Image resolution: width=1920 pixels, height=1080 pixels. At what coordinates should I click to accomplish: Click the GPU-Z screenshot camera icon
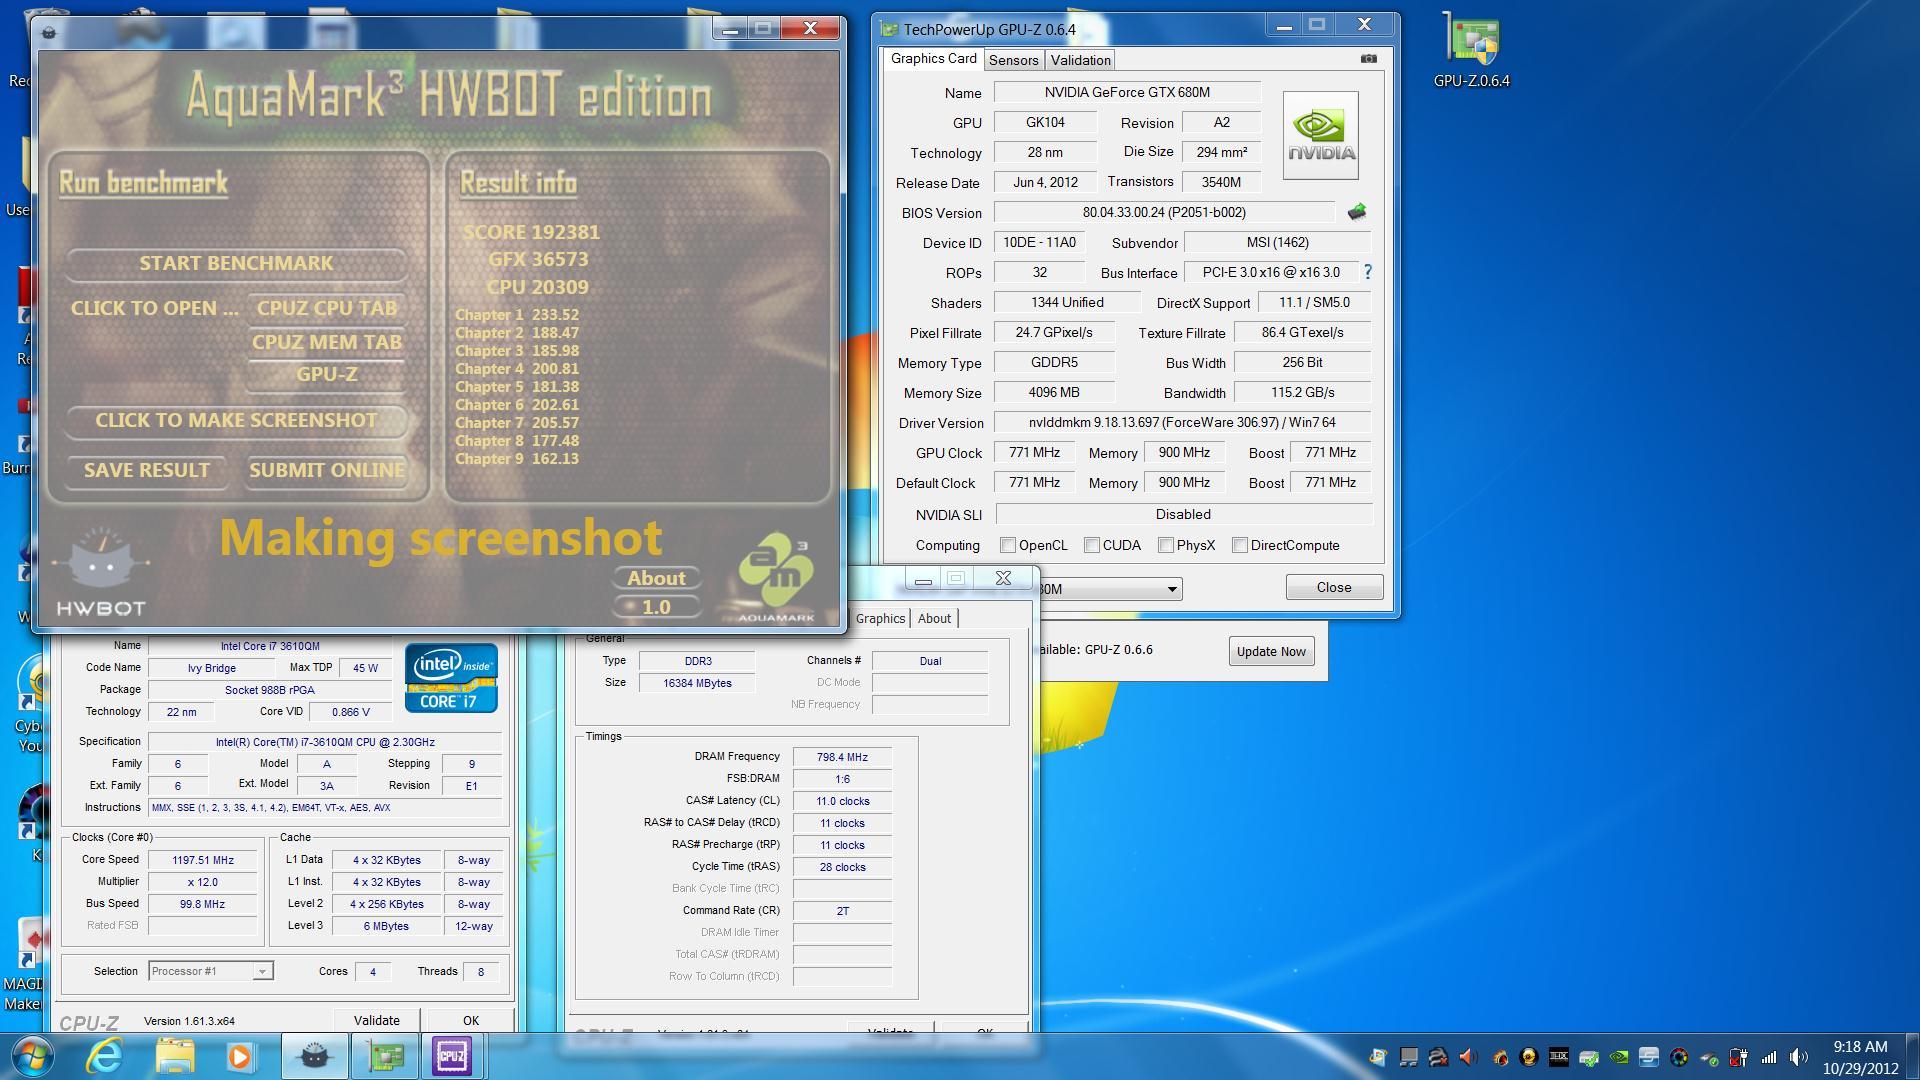click(x=1369, y=59)
